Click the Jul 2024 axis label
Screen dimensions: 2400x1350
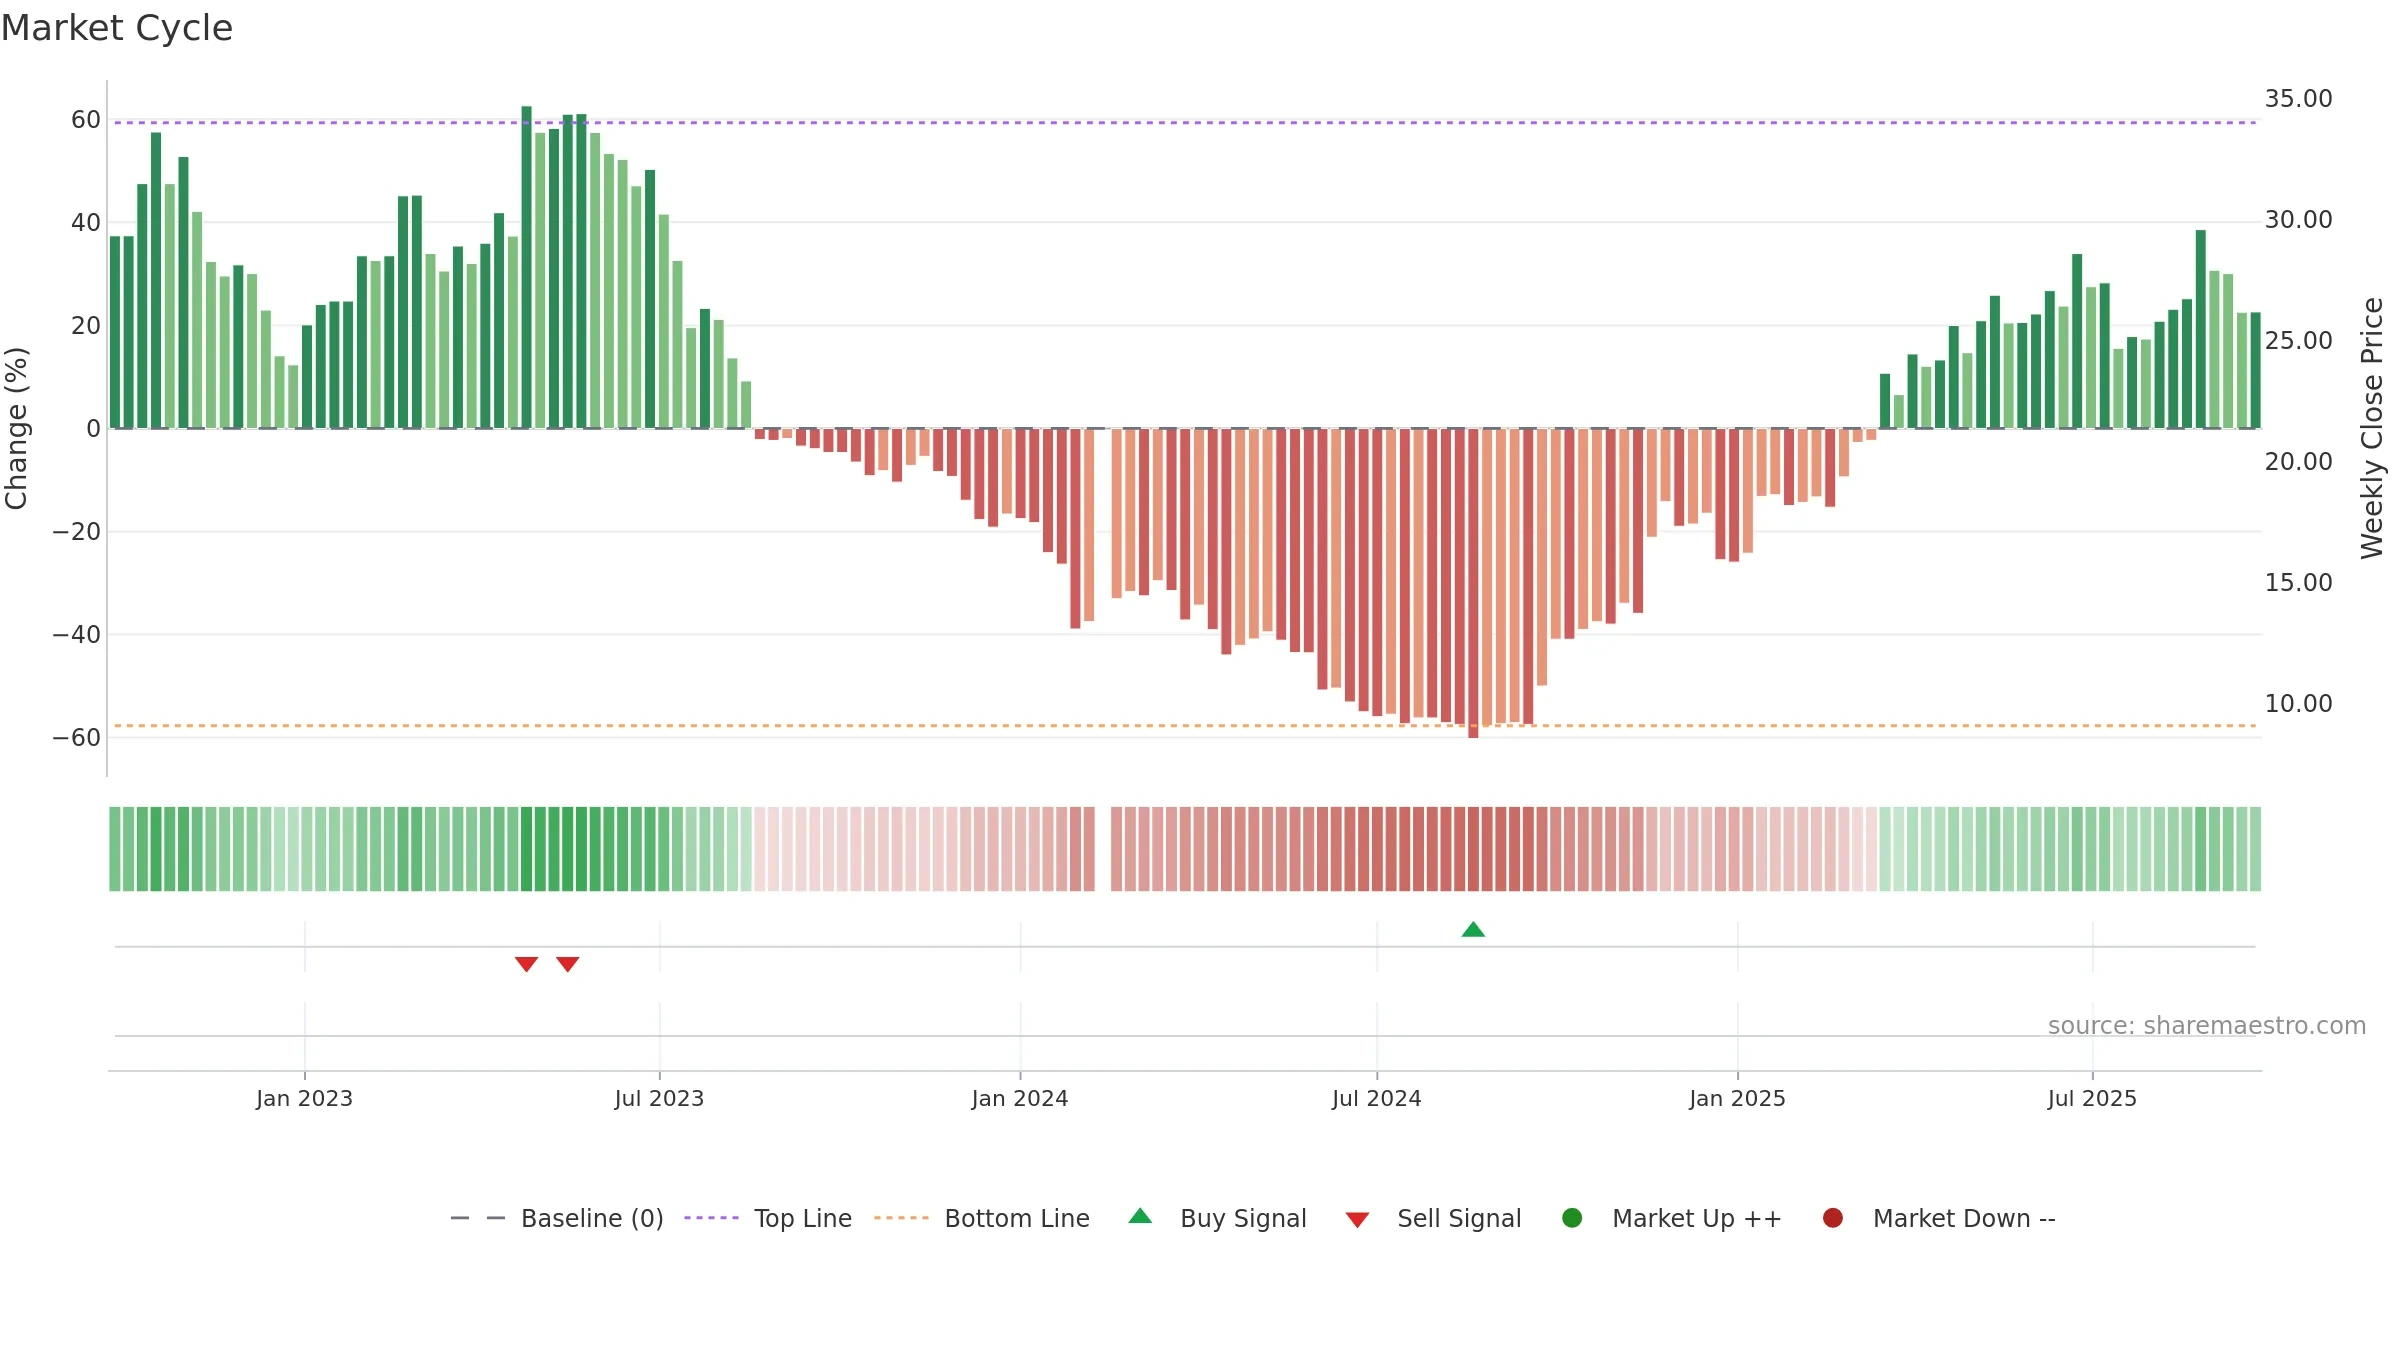click(1377, 1099)
